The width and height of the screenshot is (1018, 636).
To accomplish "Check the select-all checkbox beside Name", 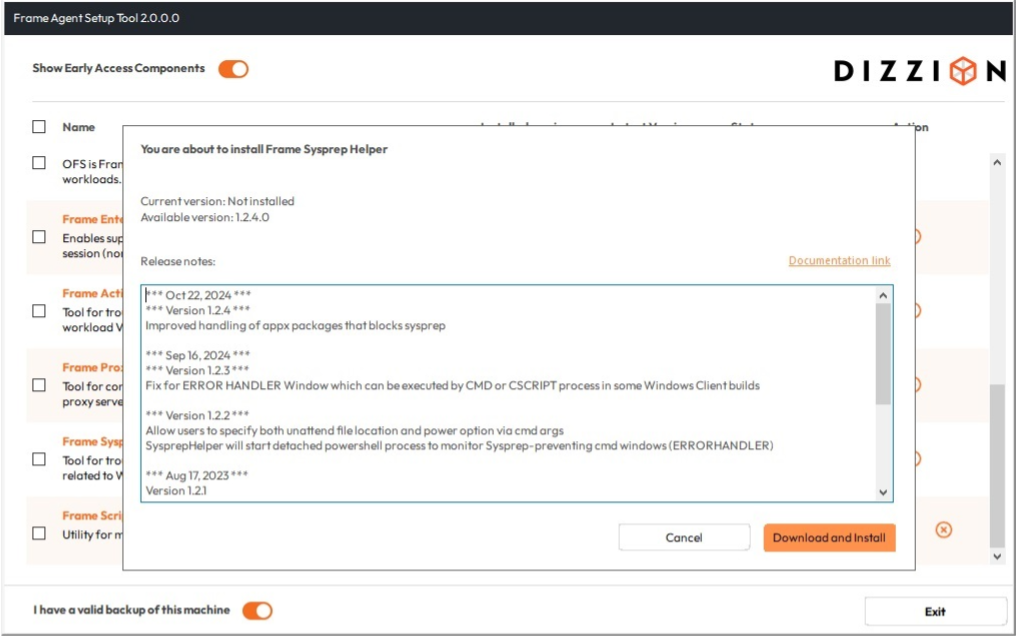I will pyautogui.click(x=39, y=127).
